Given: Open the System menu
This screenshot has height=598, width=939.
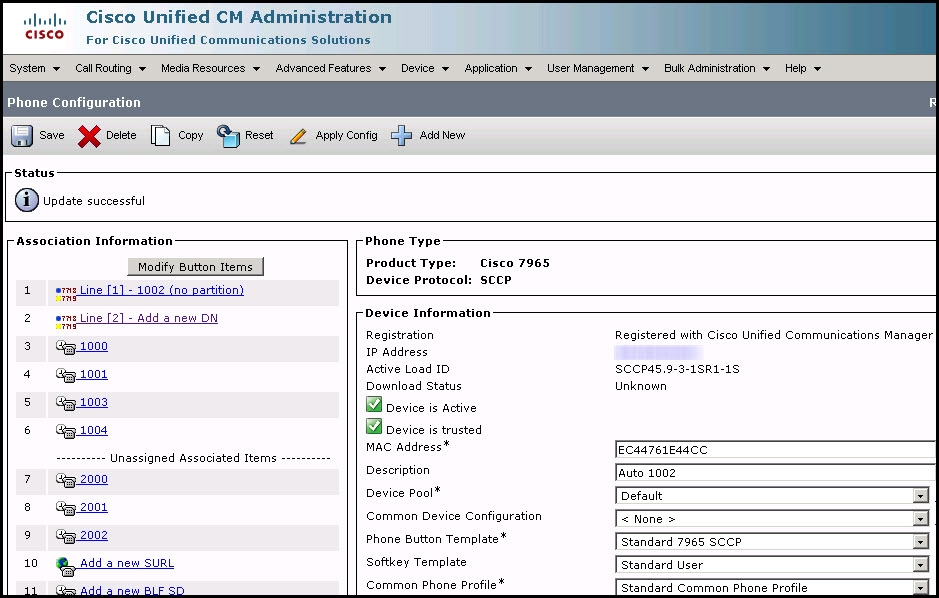Looking at the screenshot, I should (35, 68).
